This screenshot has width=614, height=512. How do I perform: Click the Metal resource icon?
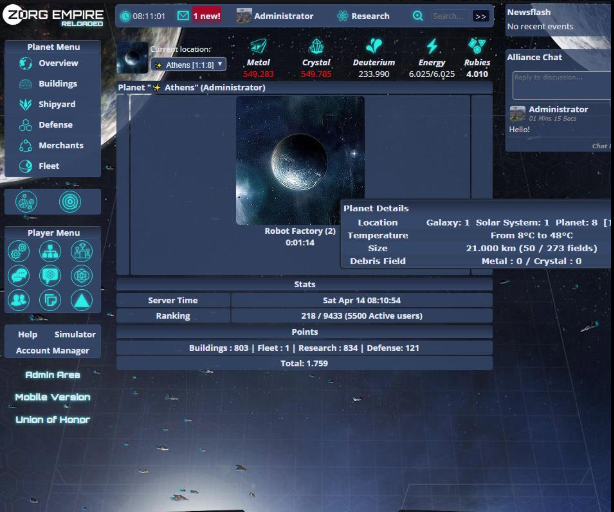pos(258,46)
